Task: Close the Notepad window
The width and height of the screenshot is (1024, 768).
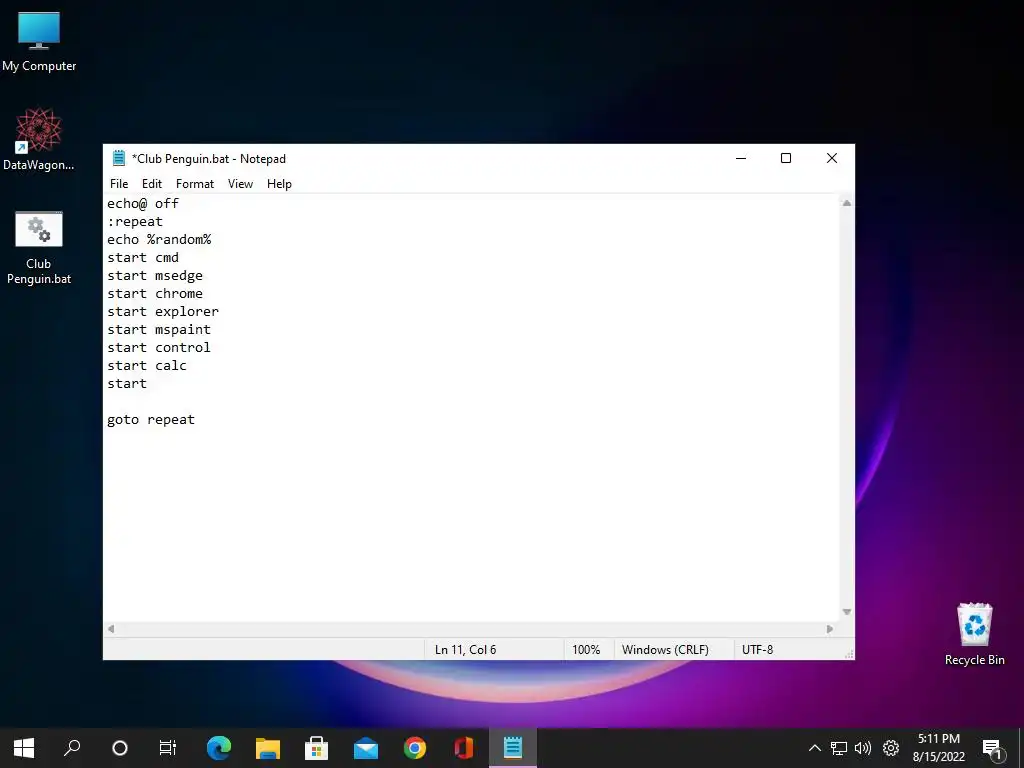Action: (x=831, y=158)
